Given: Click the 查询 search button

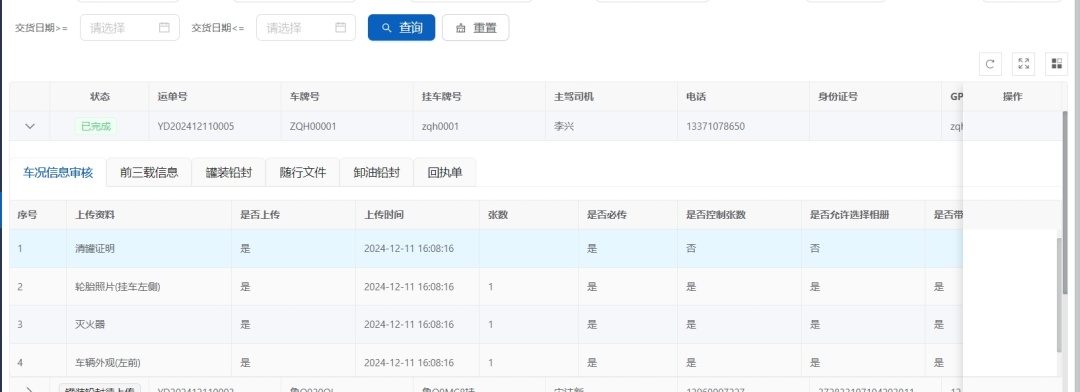Looking at the screenshot, I should (x=402, y=28).
